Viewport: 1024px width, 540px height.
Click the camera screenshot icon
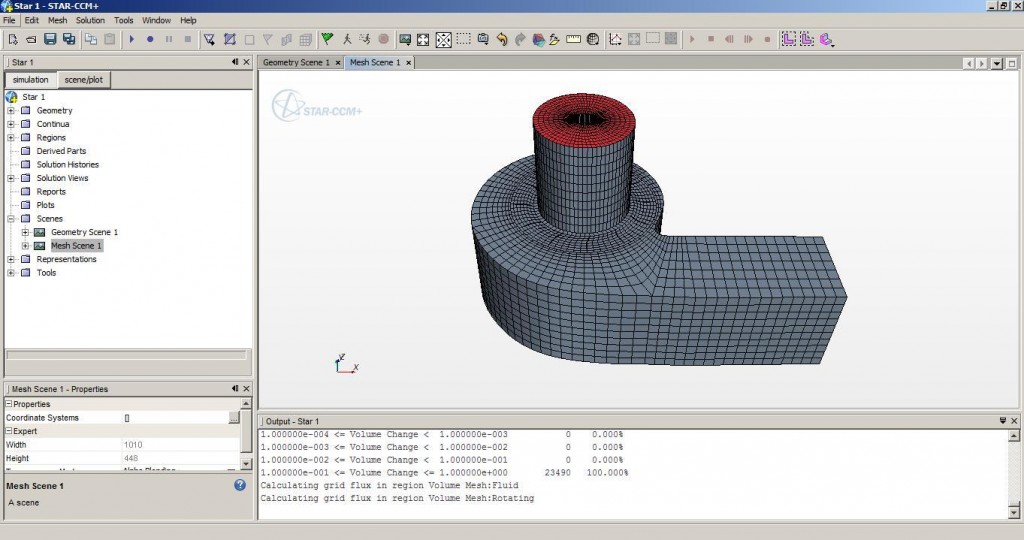(482, 39)
